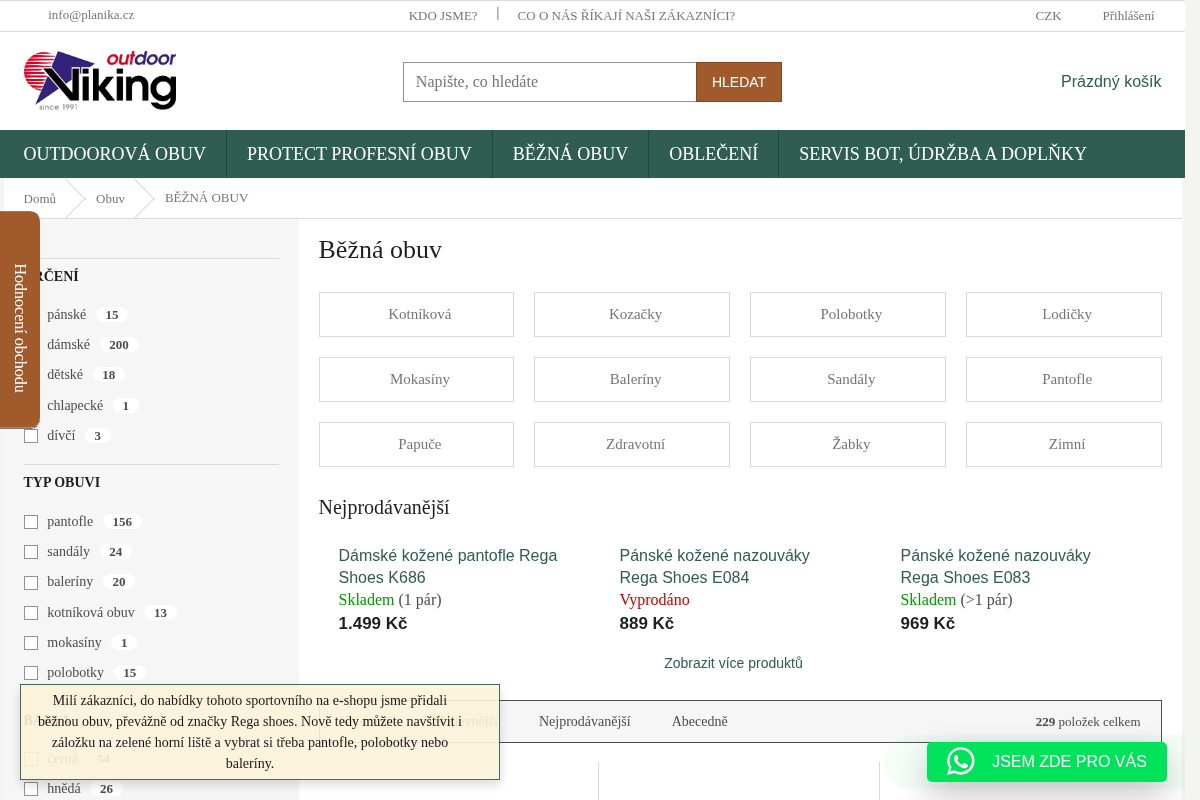The width and height of the screenshot is (1200, 800).
Task: Enable the hnědá color checkbox
Action: 31,789
